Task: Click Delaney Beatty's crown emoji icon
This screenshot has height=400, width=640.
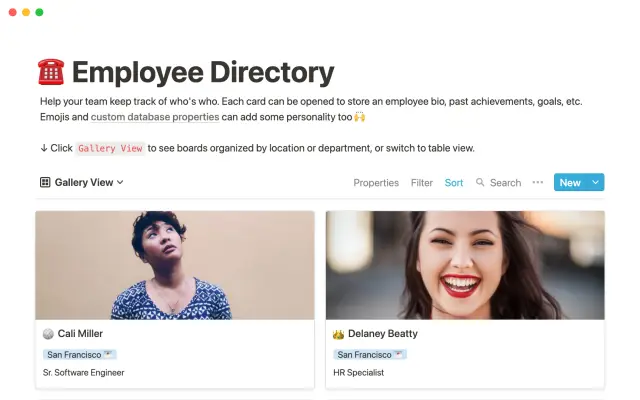Action: pyautogui.click(x=338, y=334)
